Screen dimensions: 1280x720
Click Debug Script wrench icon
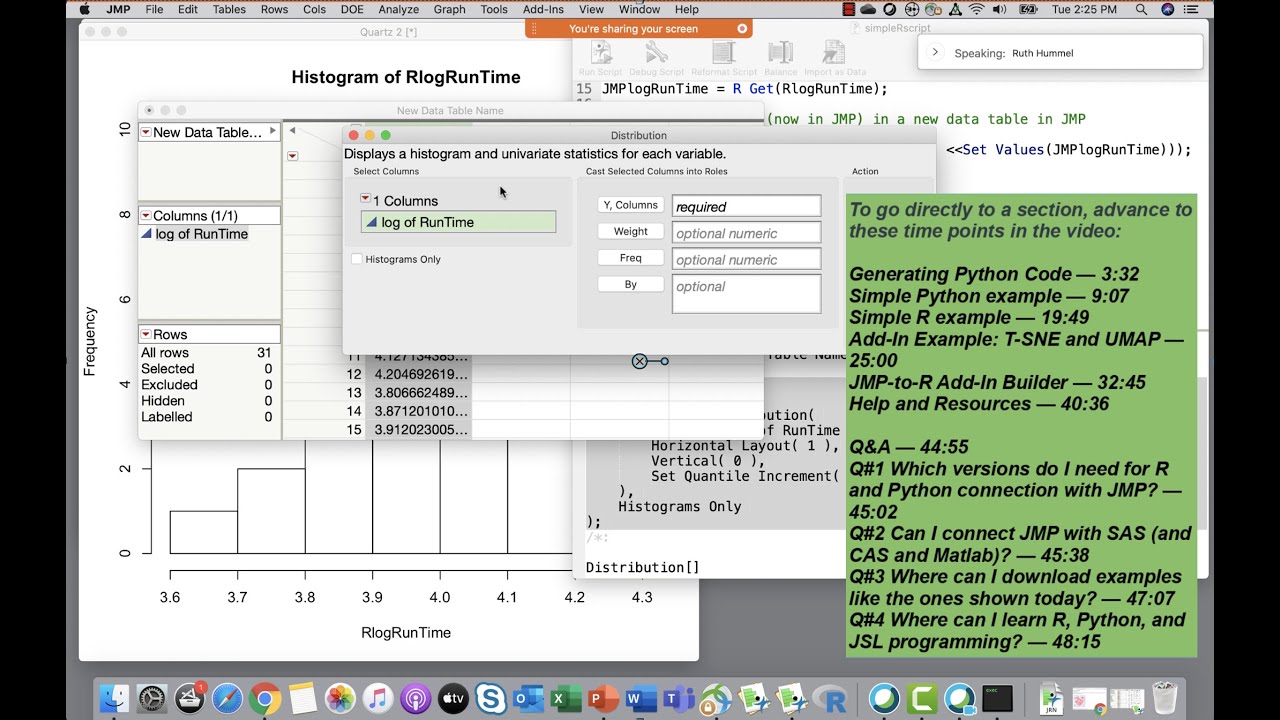click(x=656, y=52)
